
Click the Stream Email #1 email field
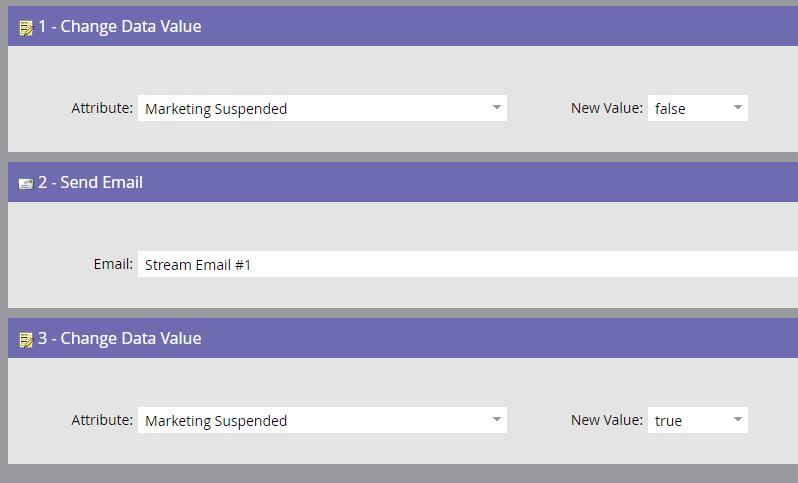tap(468, 264)
